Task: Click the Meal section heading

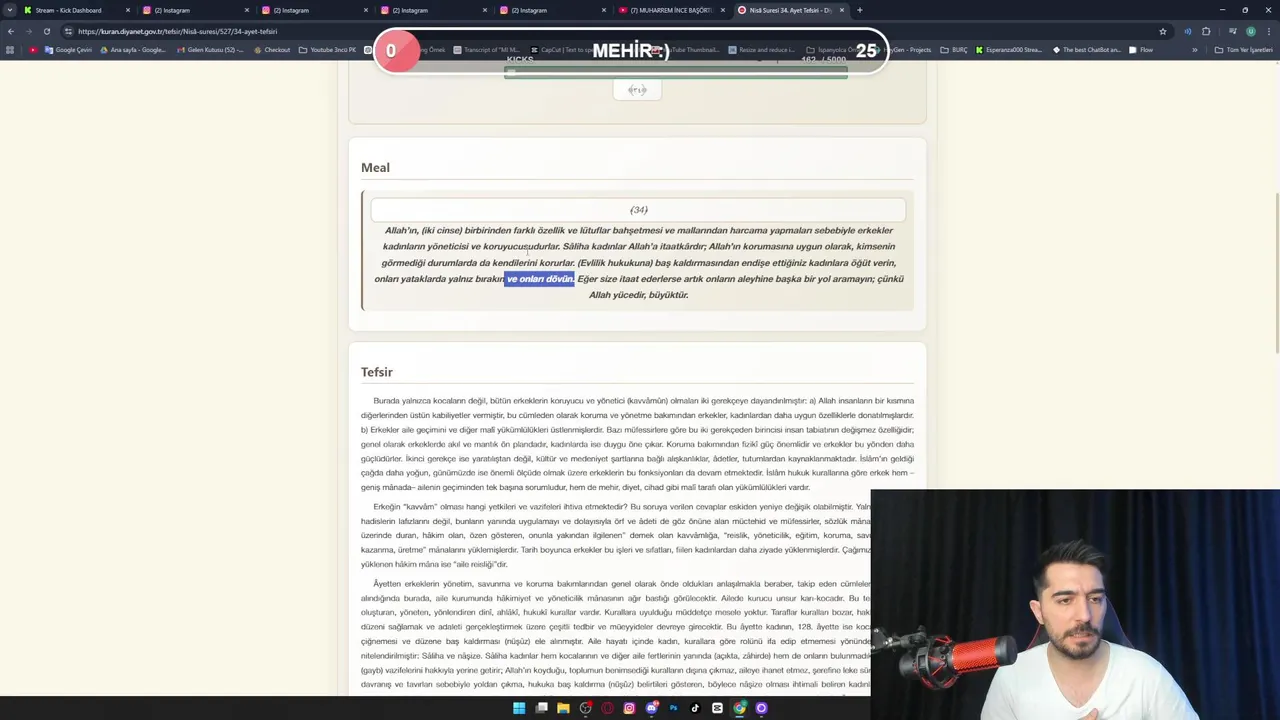Action: [375, 168]
